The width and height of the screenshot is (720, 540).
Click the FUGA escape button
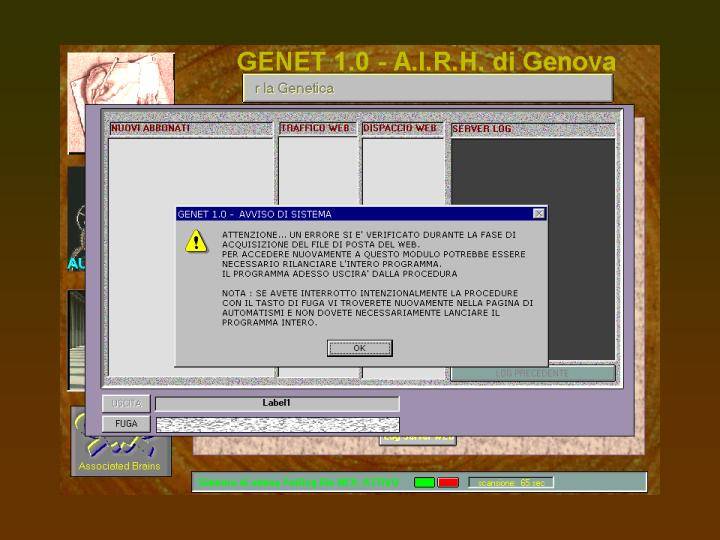[126, 423]
